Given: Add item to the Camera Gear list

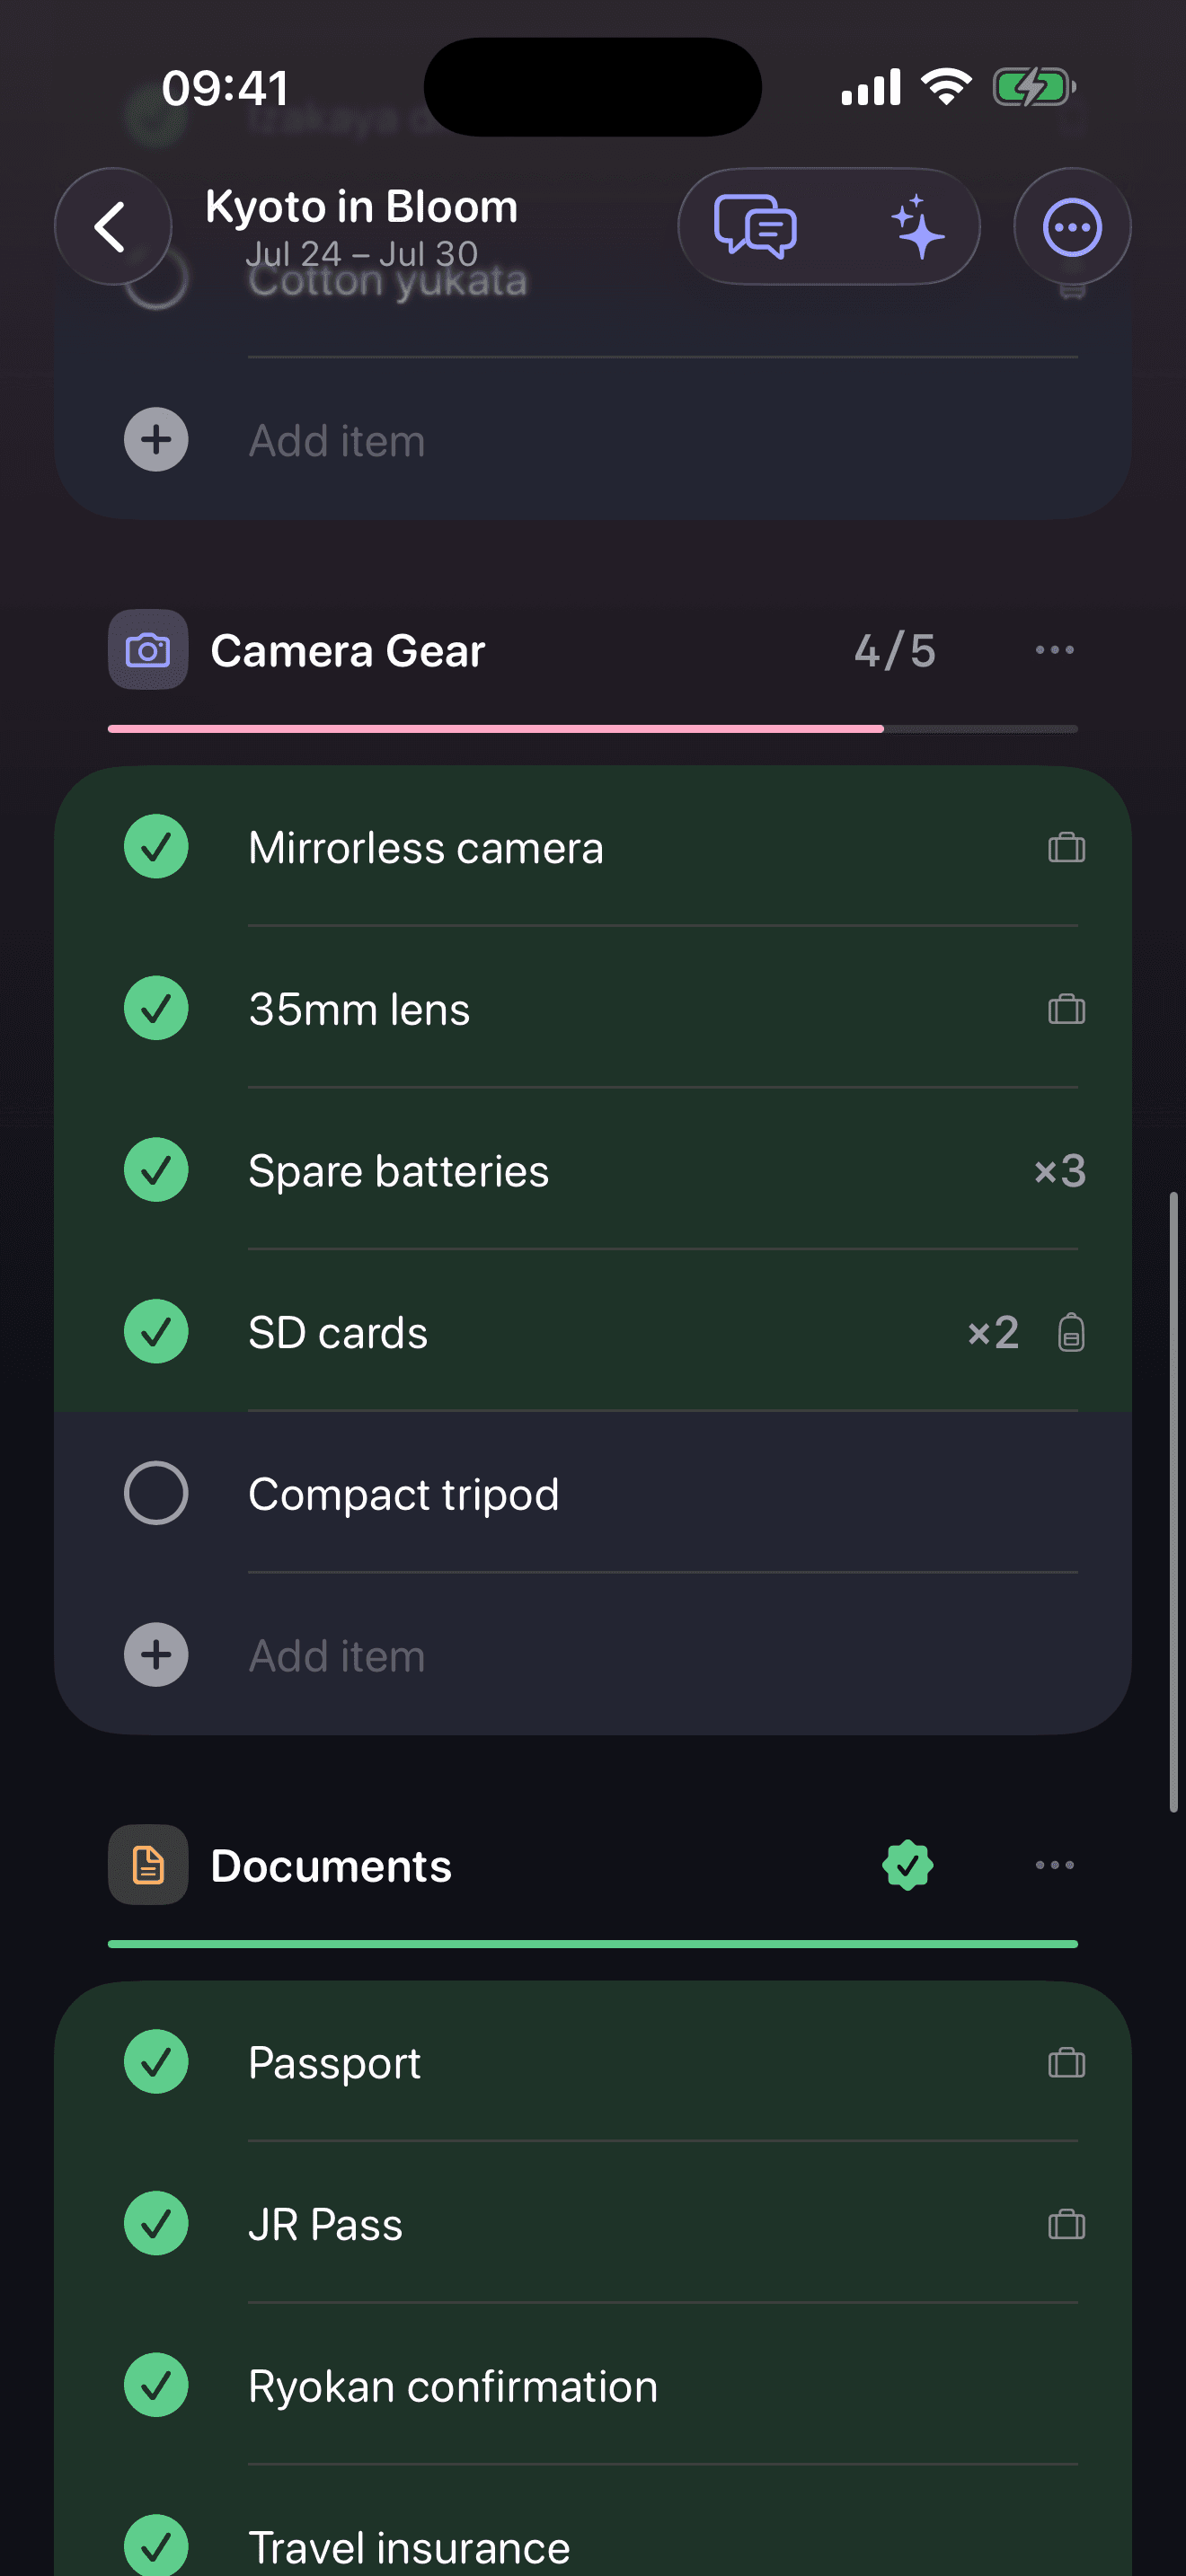Looking at the screenshot, I should pos(592,1655).
